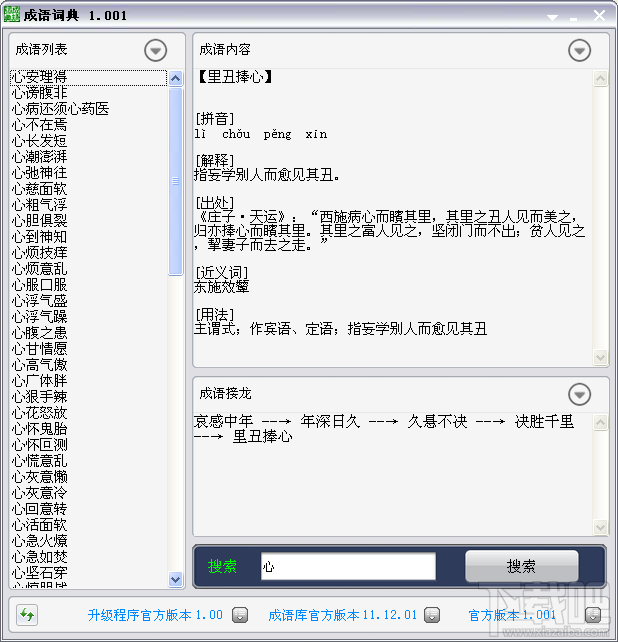
Task: Click the 成语词典 app icon in title bar
Action: [x=12, y=14]
